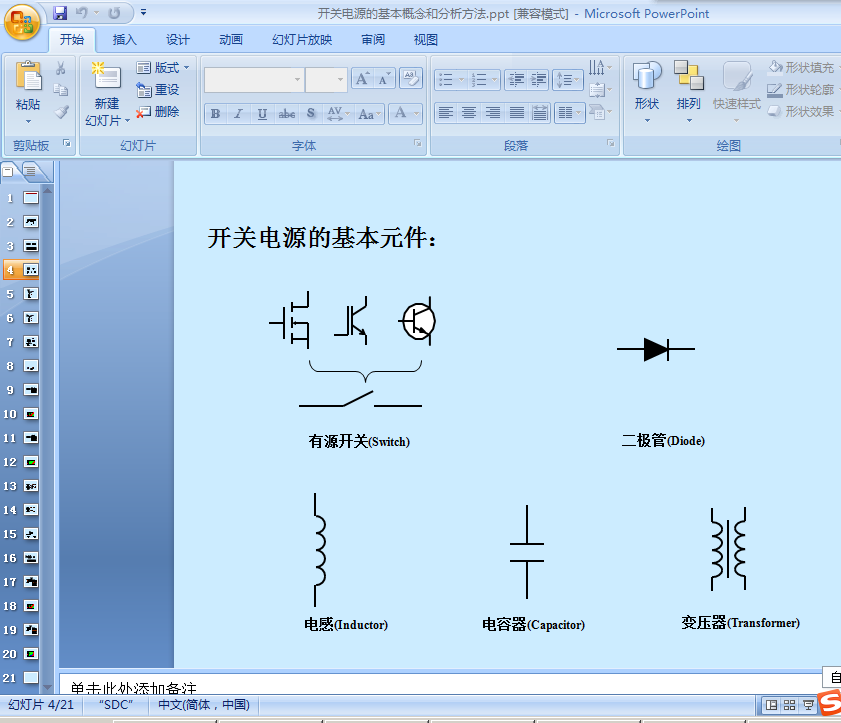Select the format painter brush

(61, 112)
